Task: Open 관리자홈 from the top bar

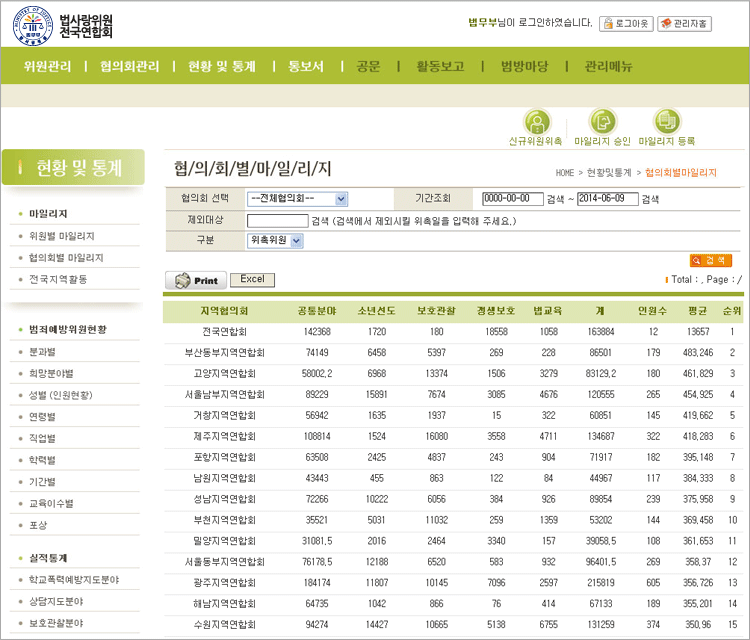Action: (684, 23)
